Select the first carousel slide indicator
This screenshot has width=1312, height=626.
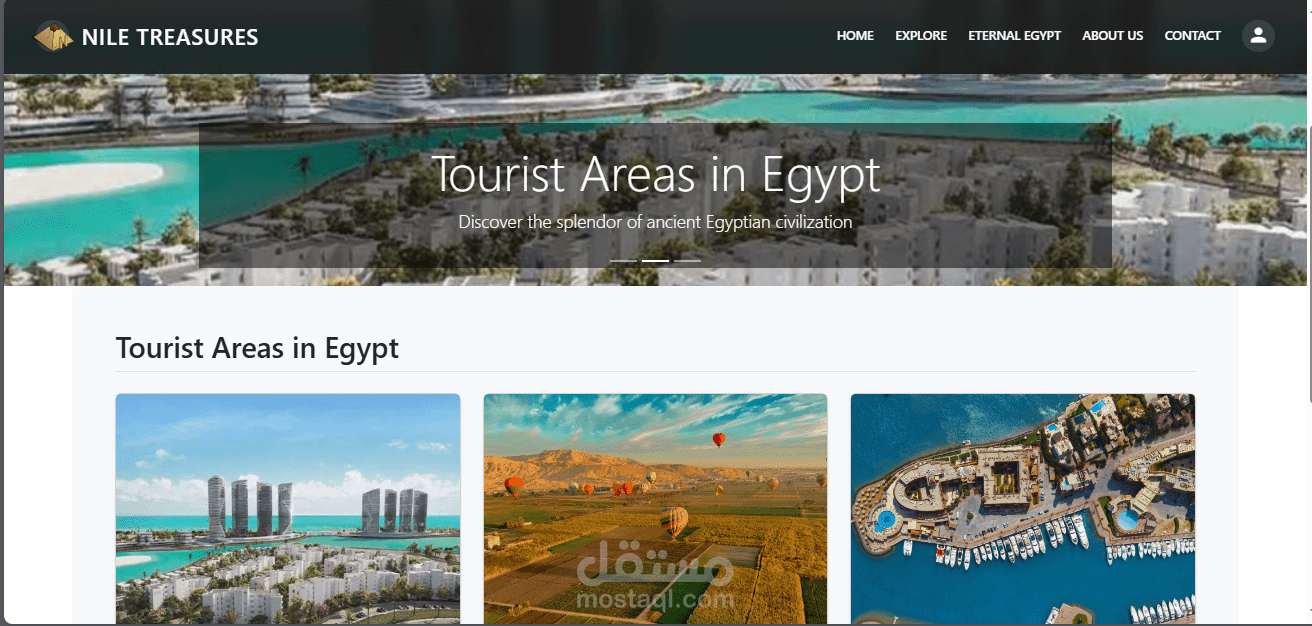point(623,260)
